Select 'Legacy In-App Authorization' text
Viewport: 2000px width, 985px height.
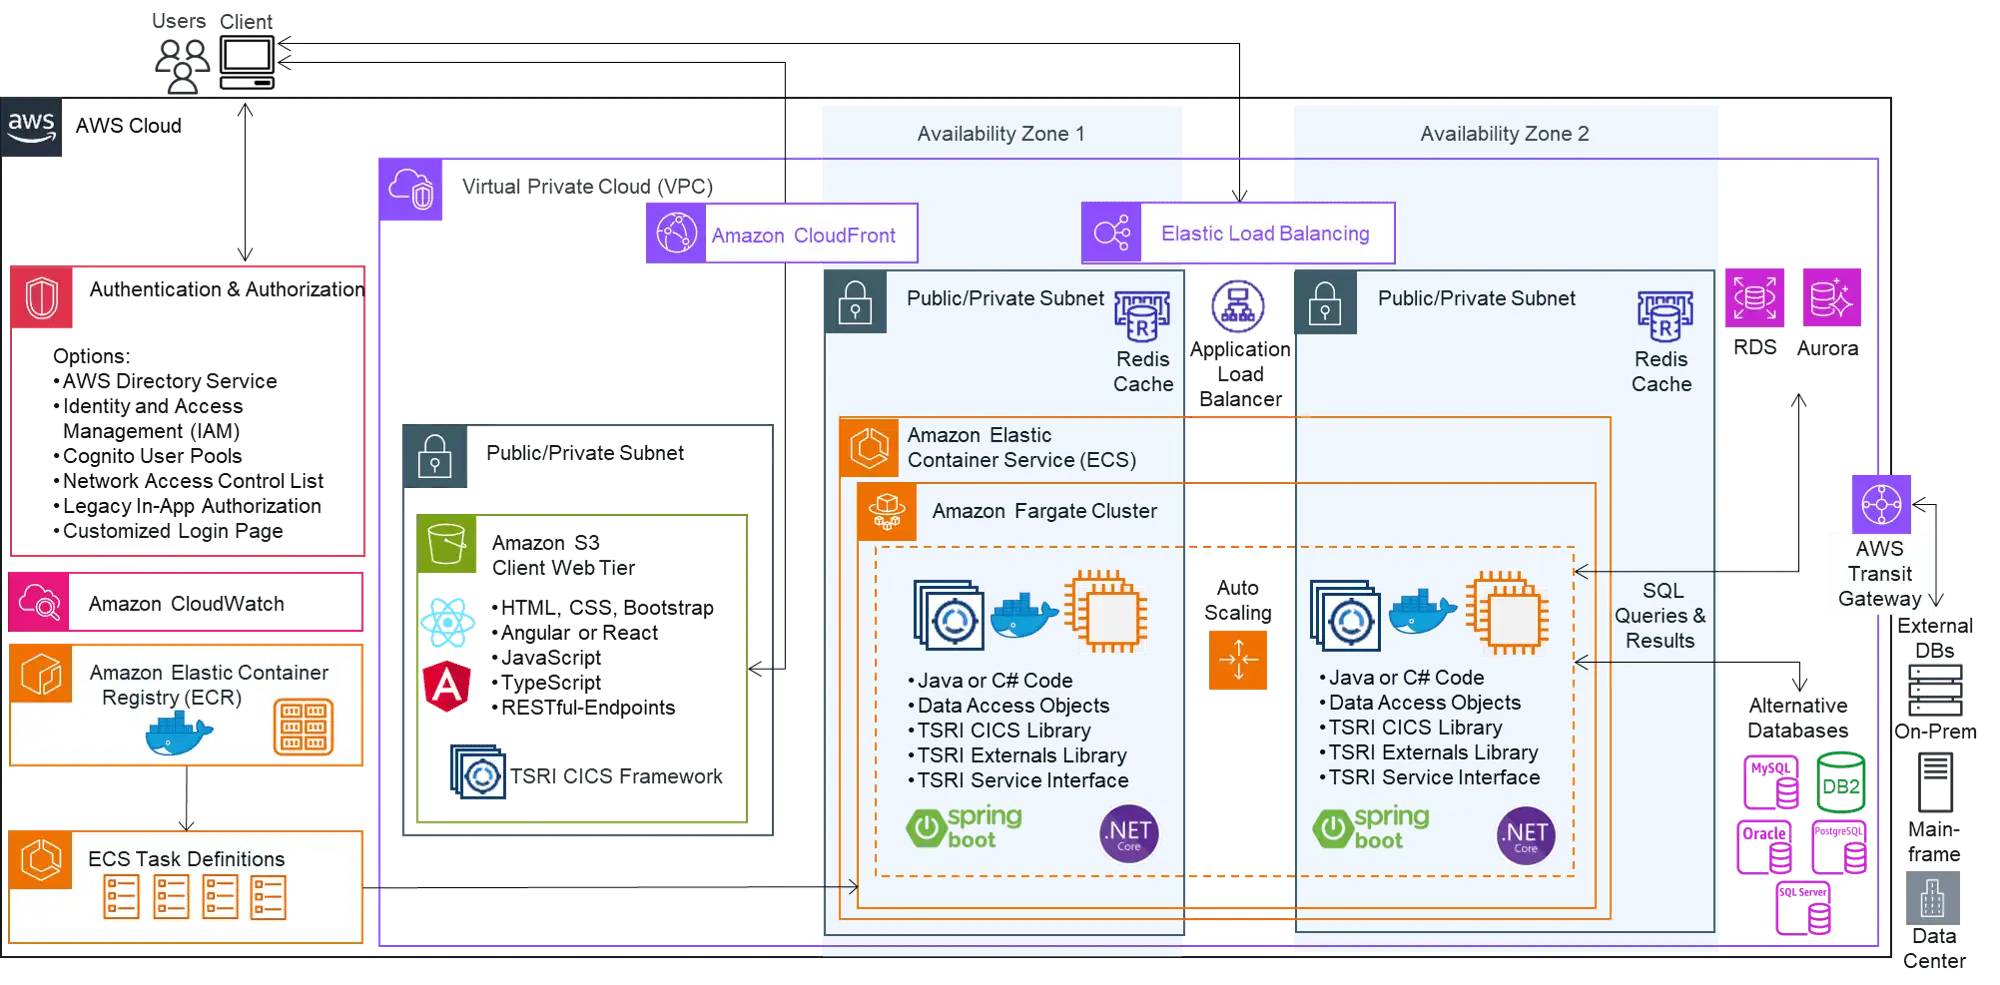point(192,506)
